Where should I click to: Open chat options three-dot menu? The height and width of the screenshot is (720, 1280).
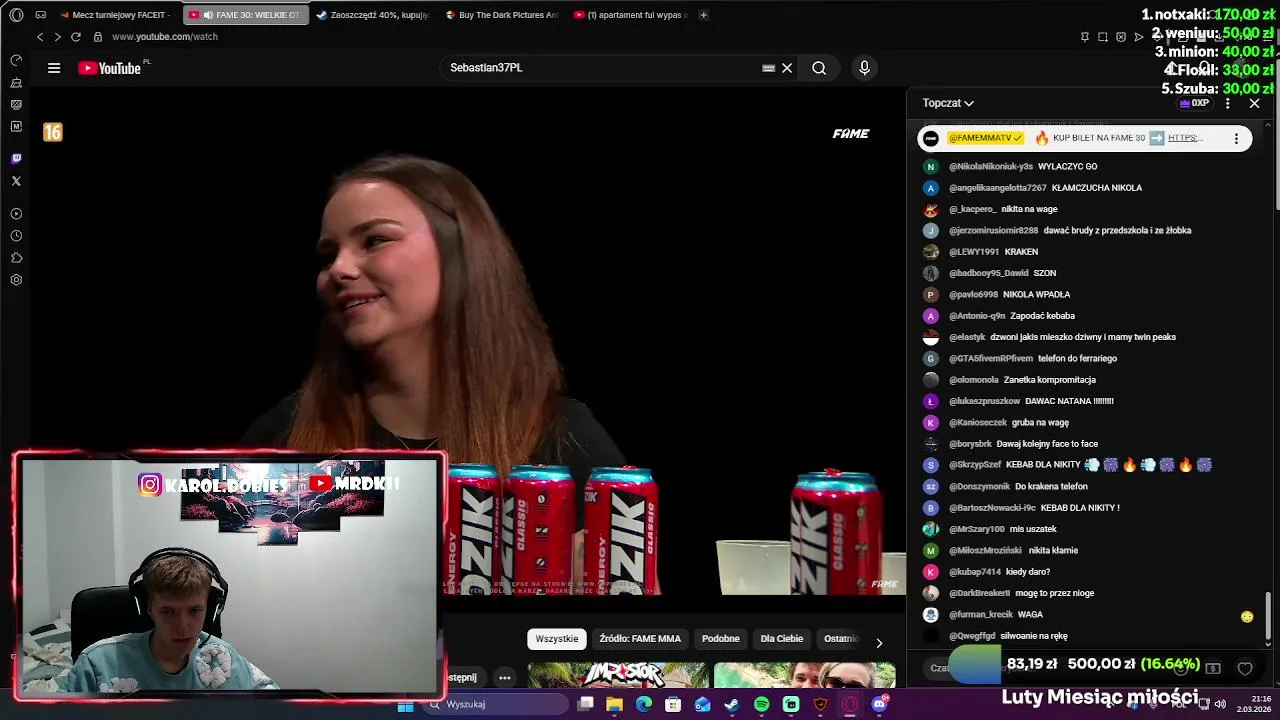tap(1228, 103)
